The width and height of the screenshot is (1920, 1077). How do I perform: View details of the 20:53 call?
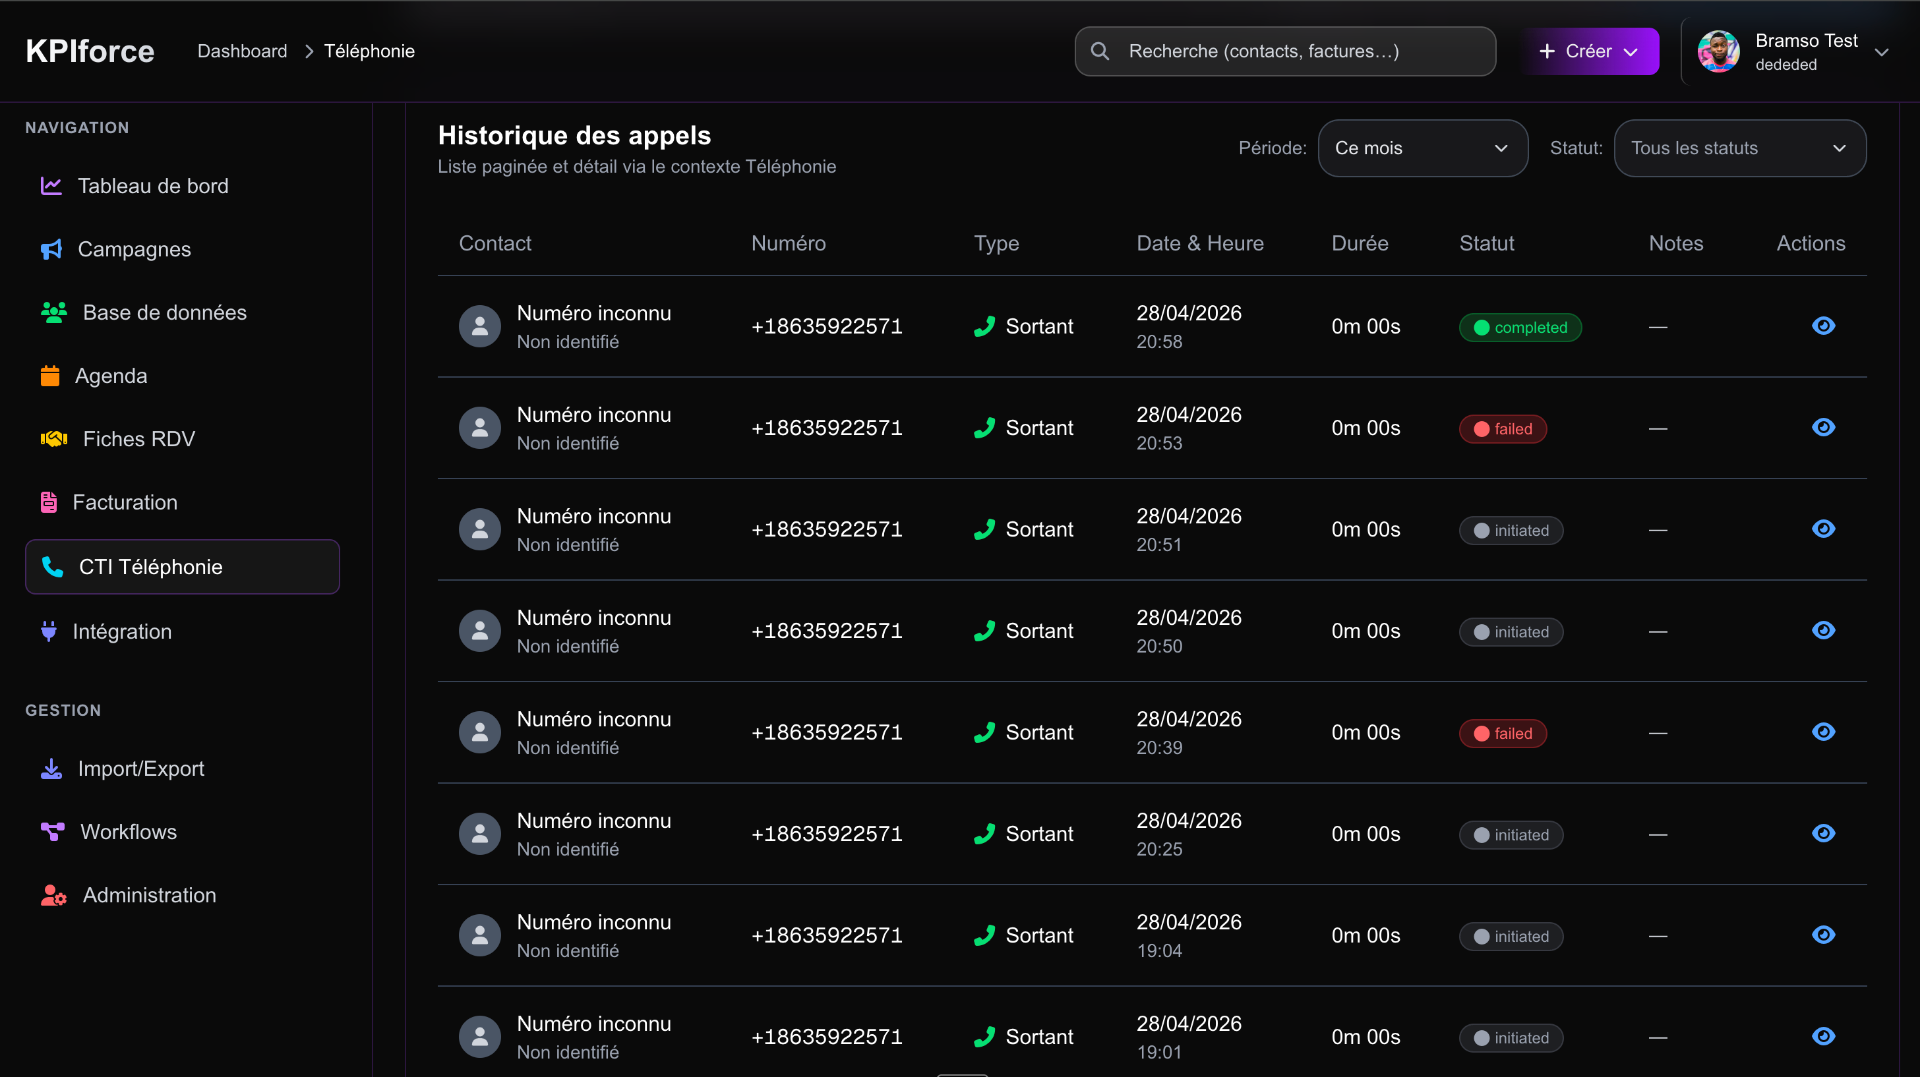1823,427
